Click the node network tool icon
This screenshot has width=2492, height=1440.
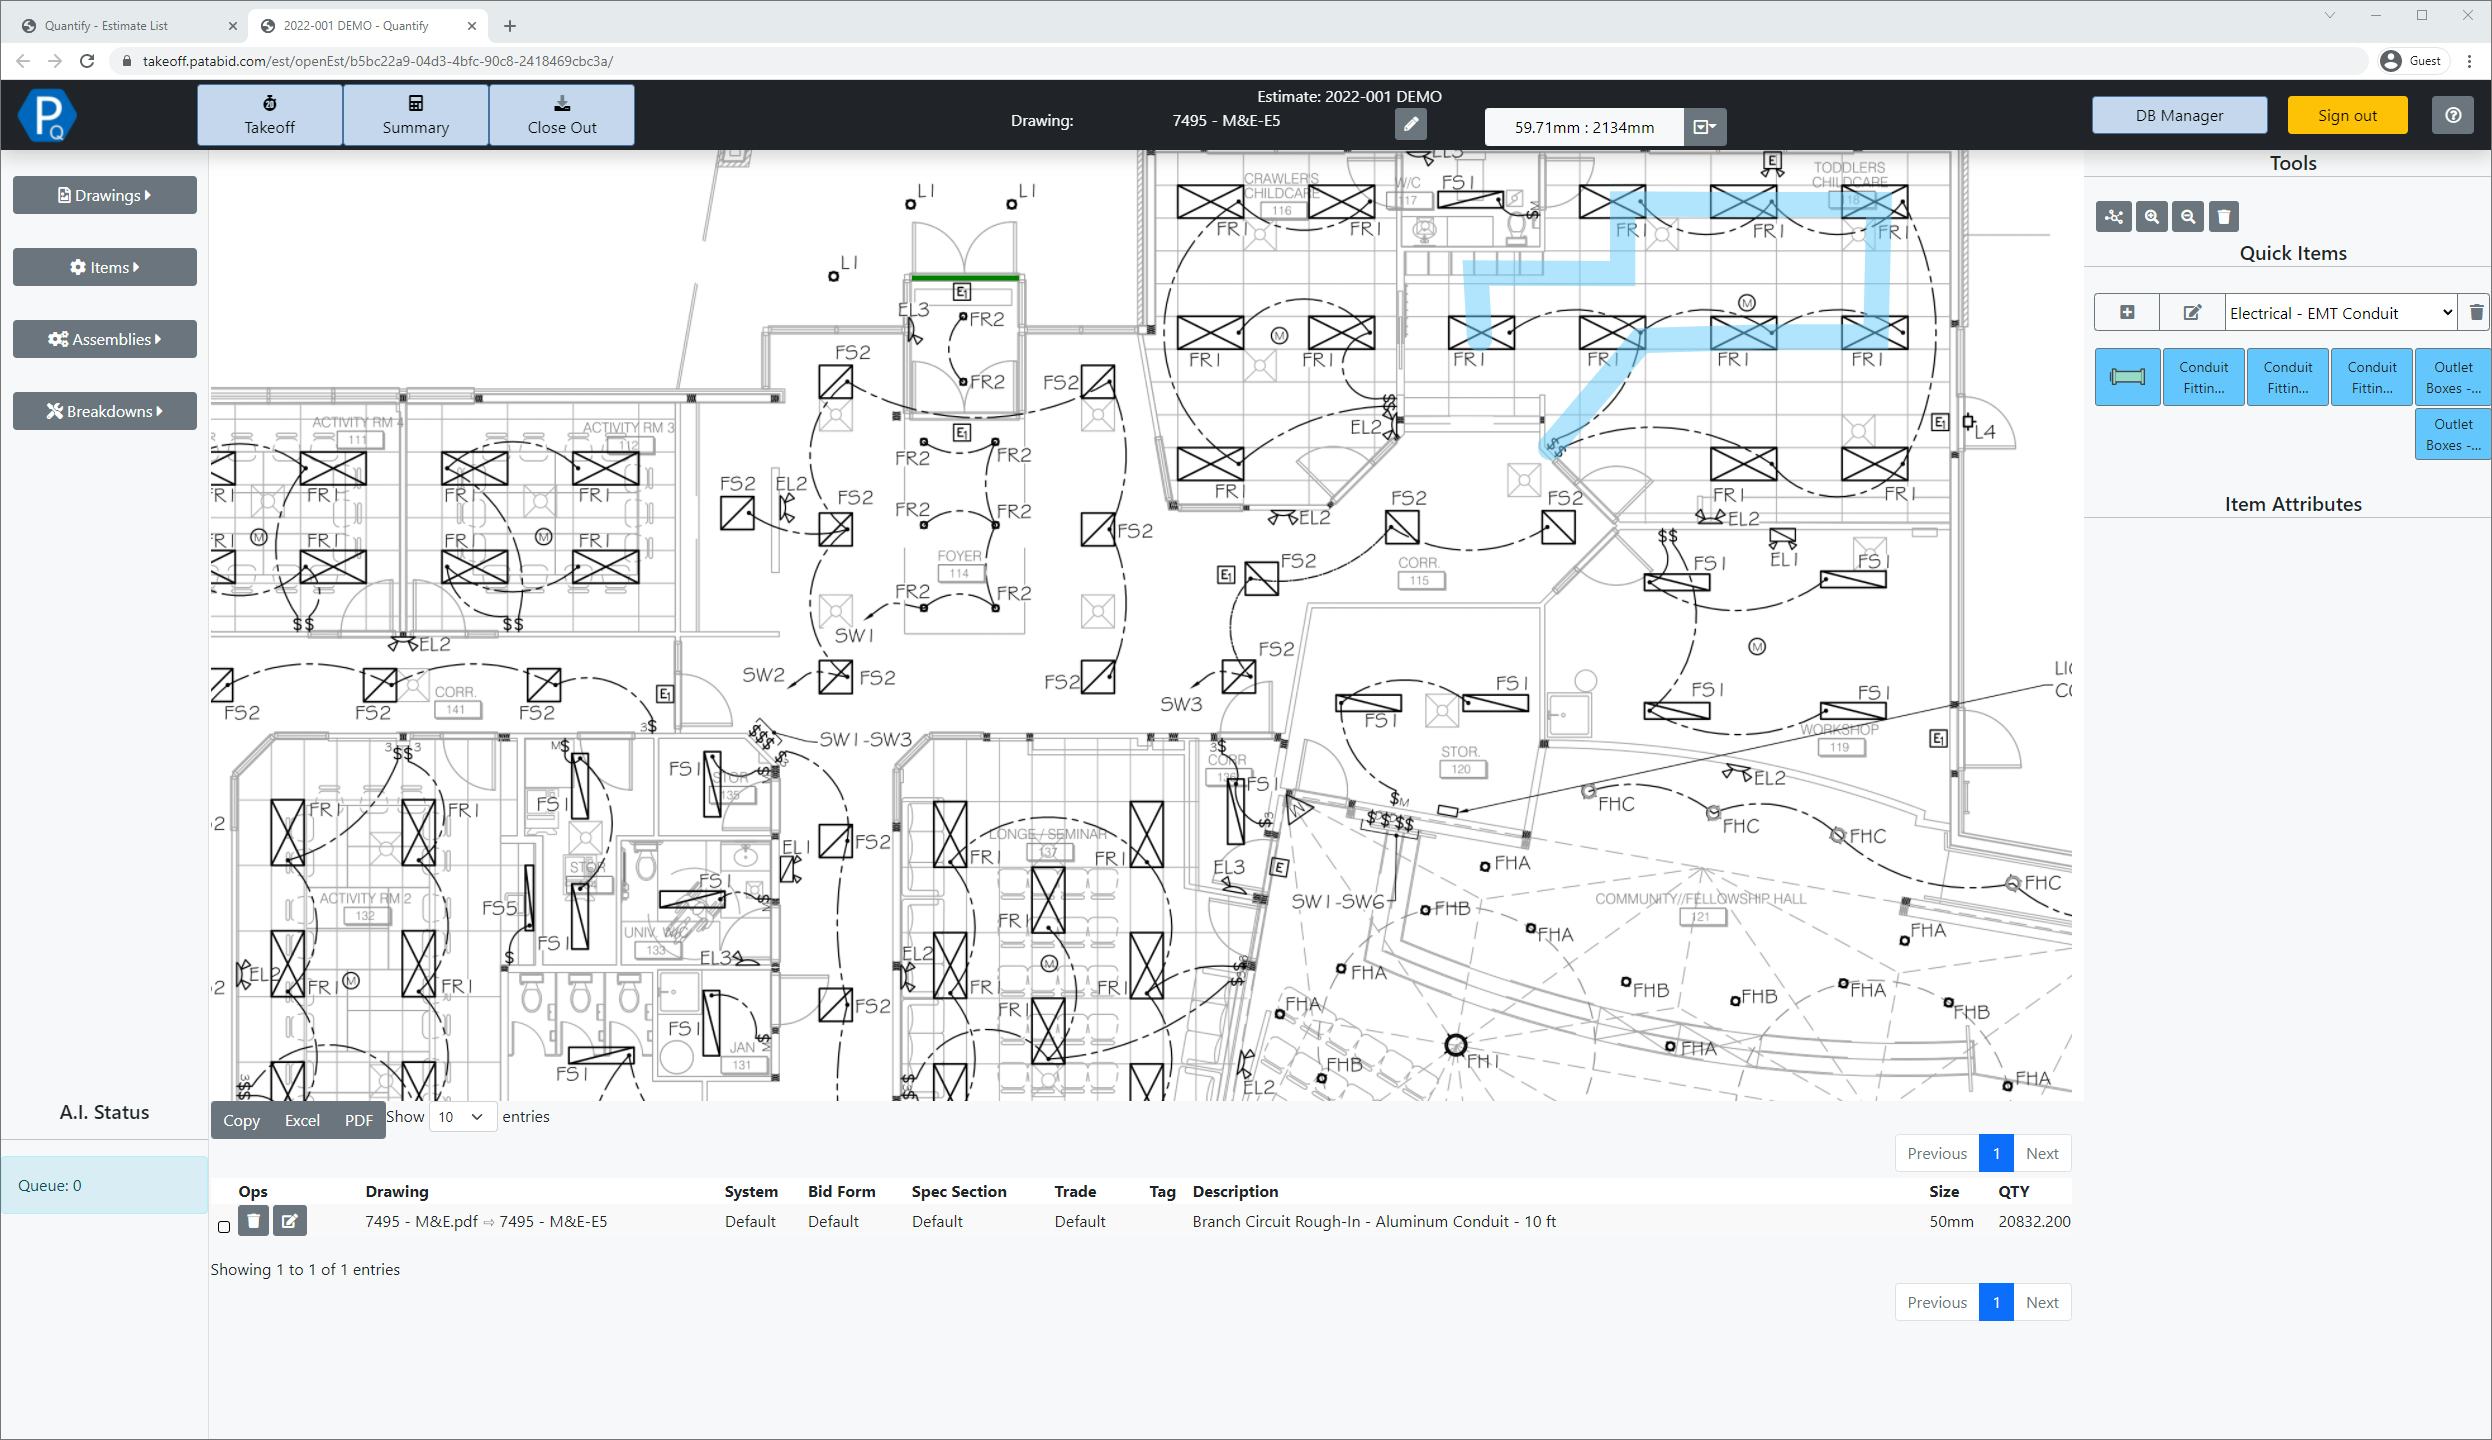click(x=2114, y=217)
